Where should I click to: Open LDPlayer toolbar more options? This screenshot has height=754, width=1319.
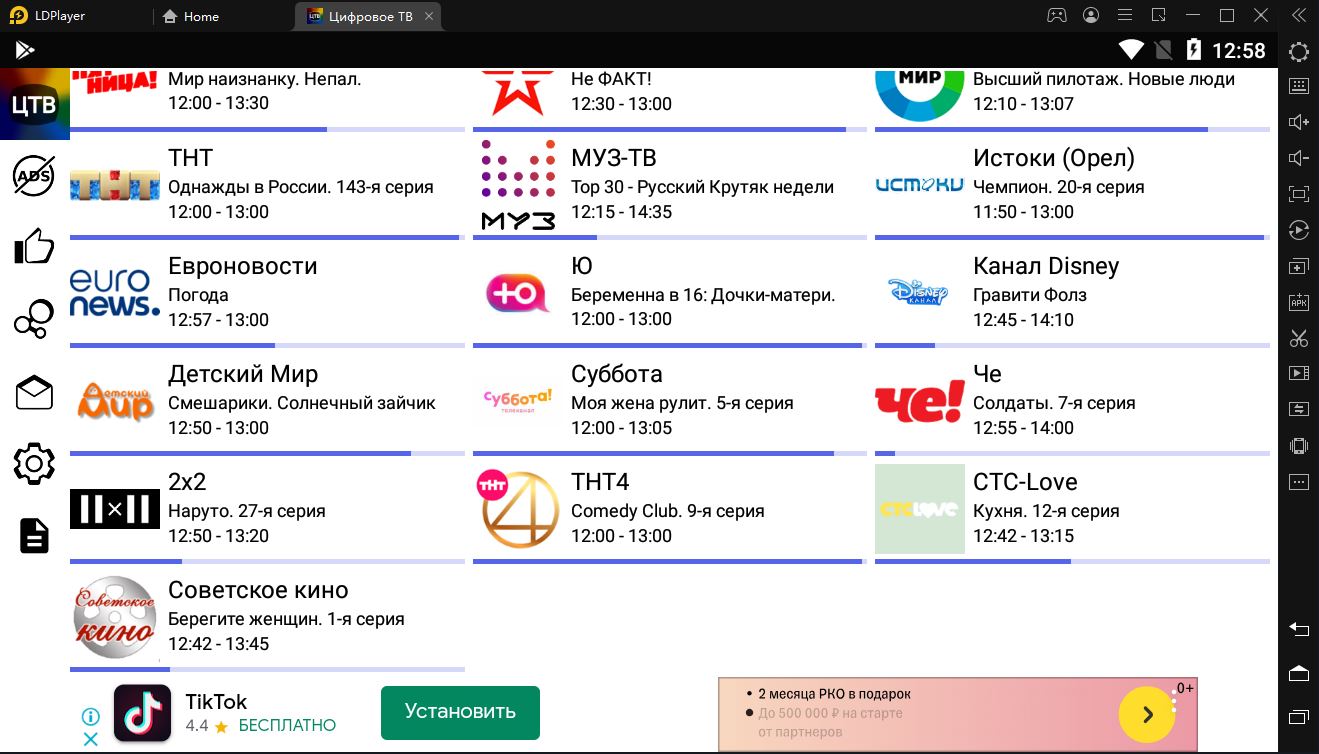(x=1299, y=482)
